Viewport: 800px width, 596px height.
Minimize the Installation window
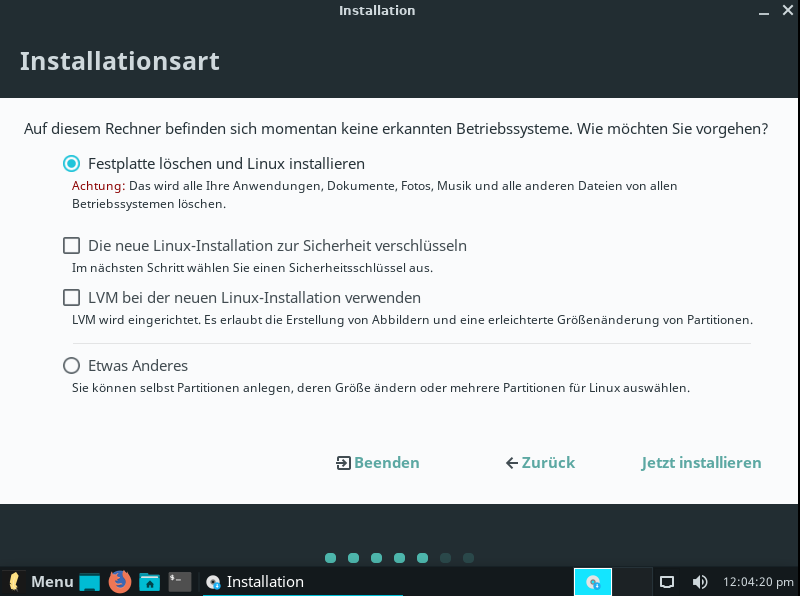click(x=763, y=11)
